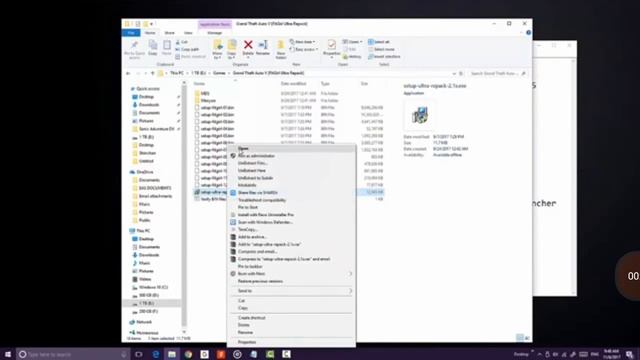Screen dimensions: 640x360
Task: Select This PC in the navigation pane
Action: (143, 231)
